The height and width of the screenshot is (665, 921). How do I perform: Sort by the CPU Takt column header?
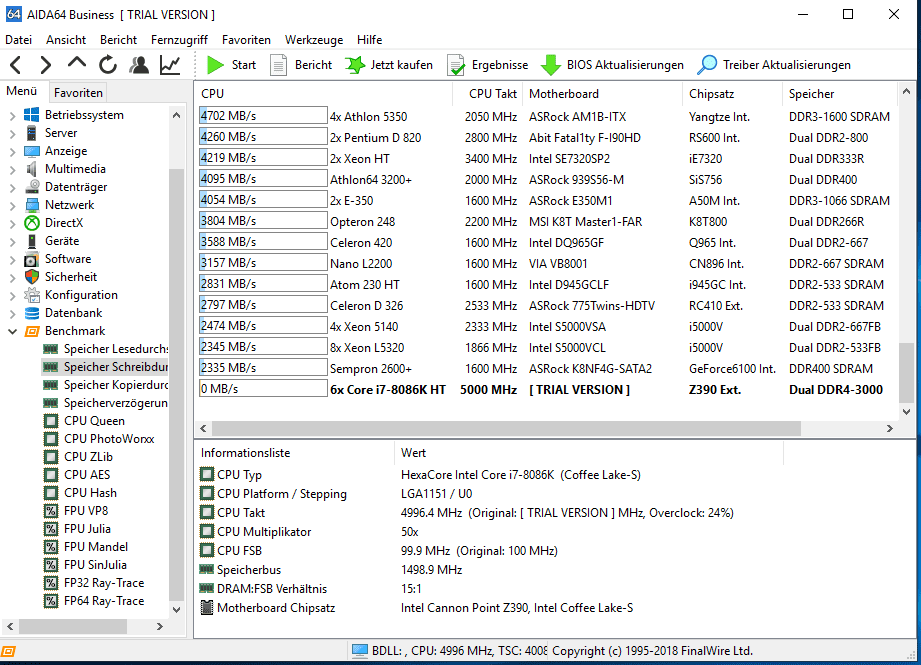tap(488, 94)
